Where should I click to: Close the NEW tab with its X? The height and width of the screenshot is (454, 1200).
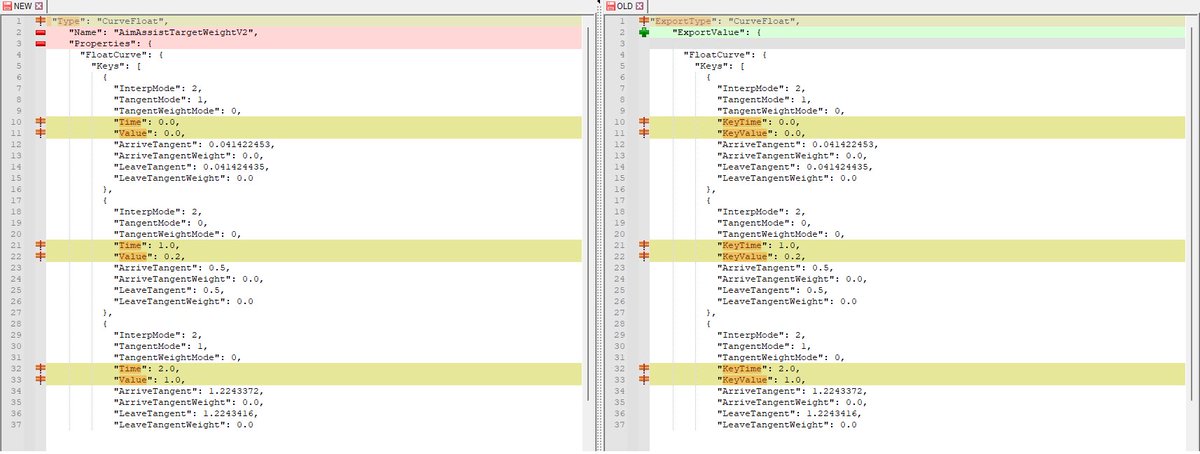click(39, 6)
